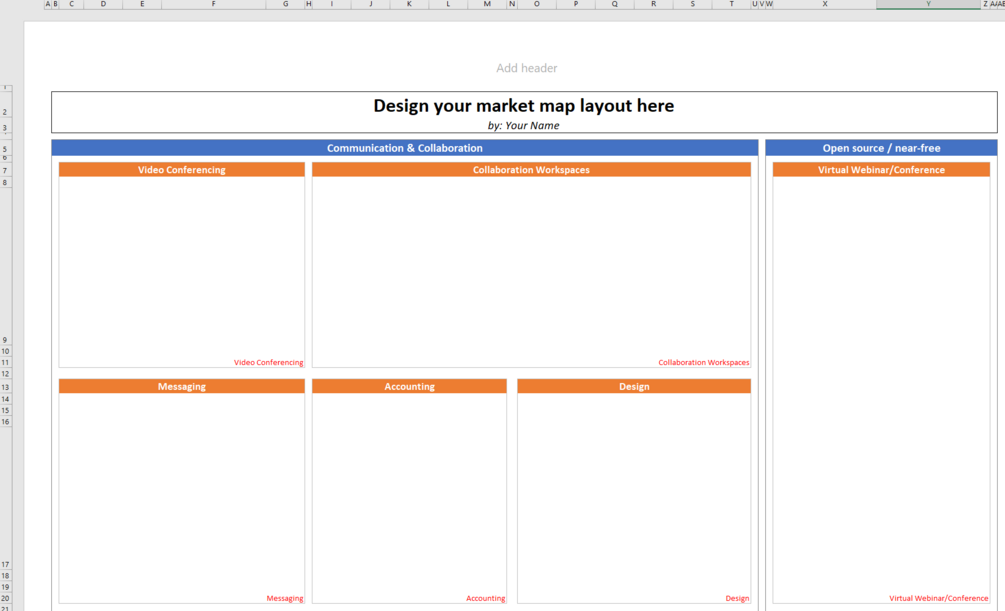
Task: Select row 11 header
Action: pyautogui.click(x=5, y=363)
